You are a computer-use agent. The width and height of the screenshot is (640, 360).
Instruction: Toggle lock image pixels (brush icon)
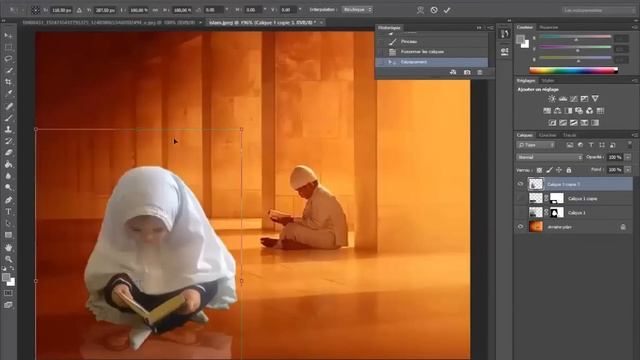pos(549,170)
